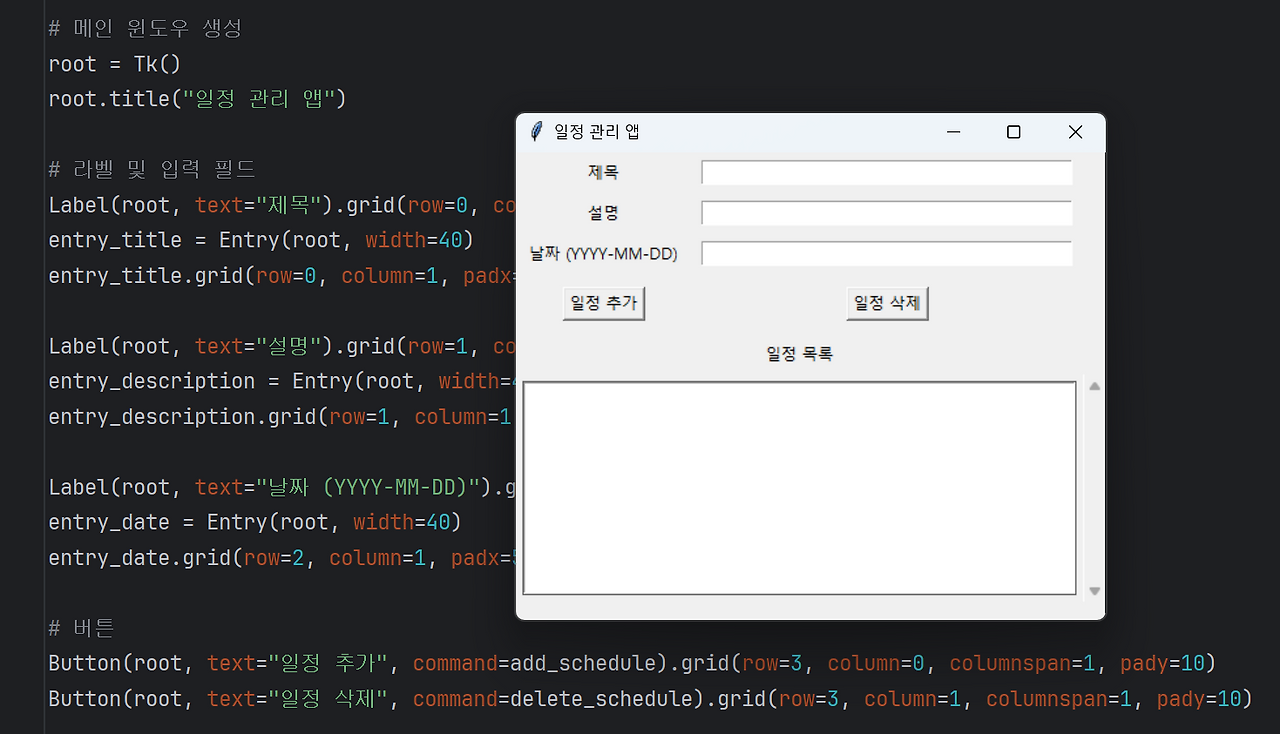Screen dimensions: 1280x734
Task: Click inside the 설명 input field
Action: point(886,212)
